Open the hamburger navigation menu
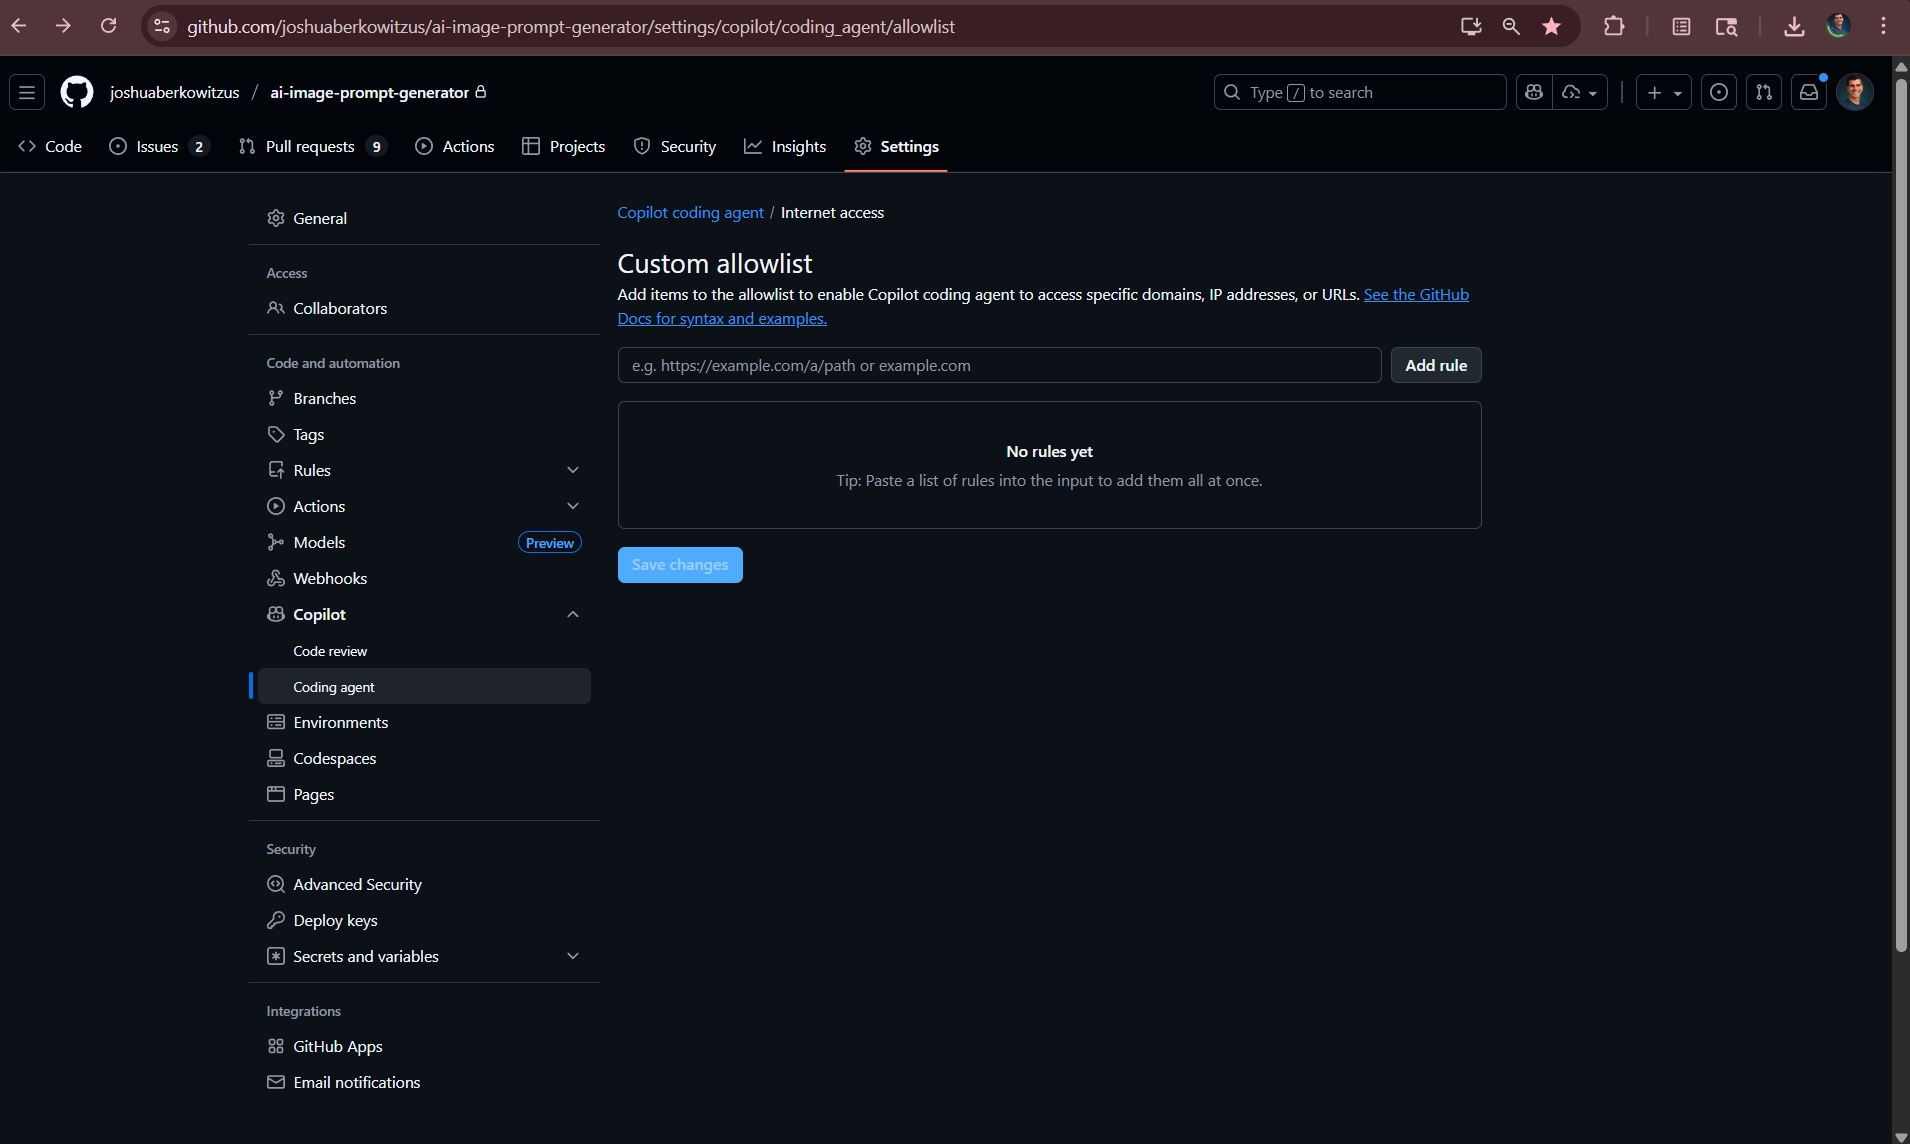 click(27, 92)
